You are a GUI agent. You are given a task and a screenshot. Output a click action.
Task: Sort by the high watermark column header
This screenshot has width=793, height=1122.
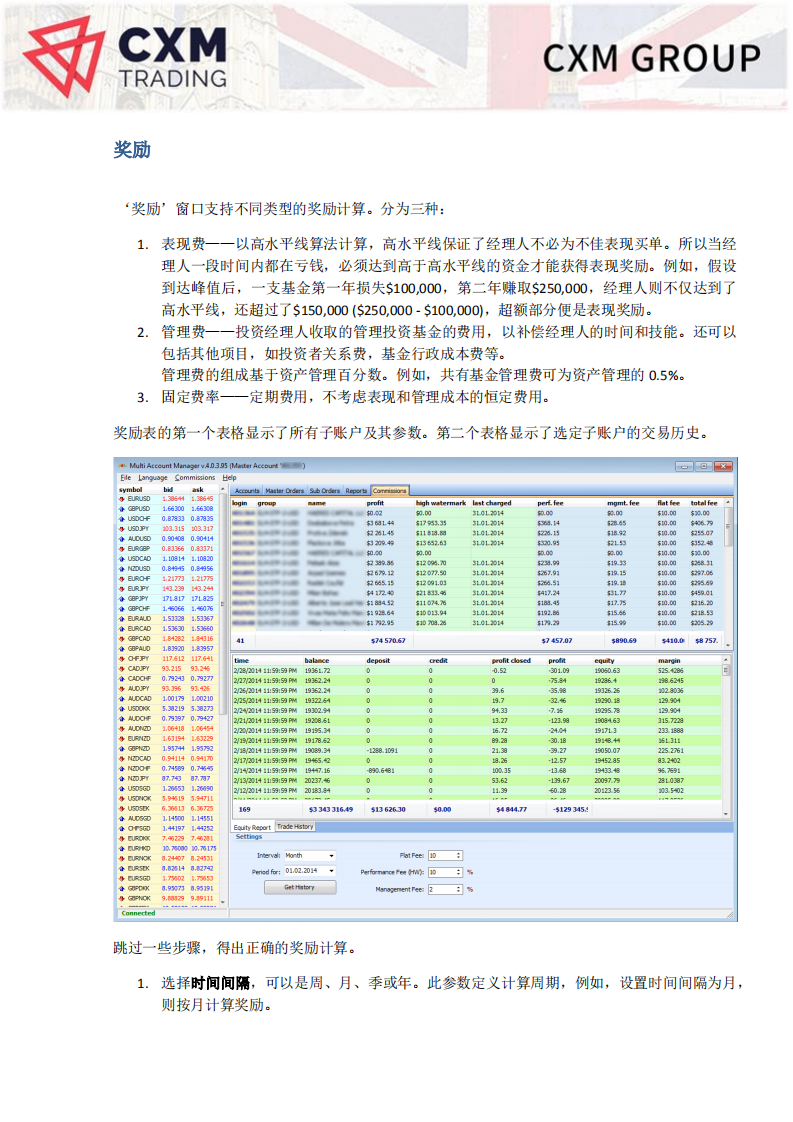pos(441,503)
